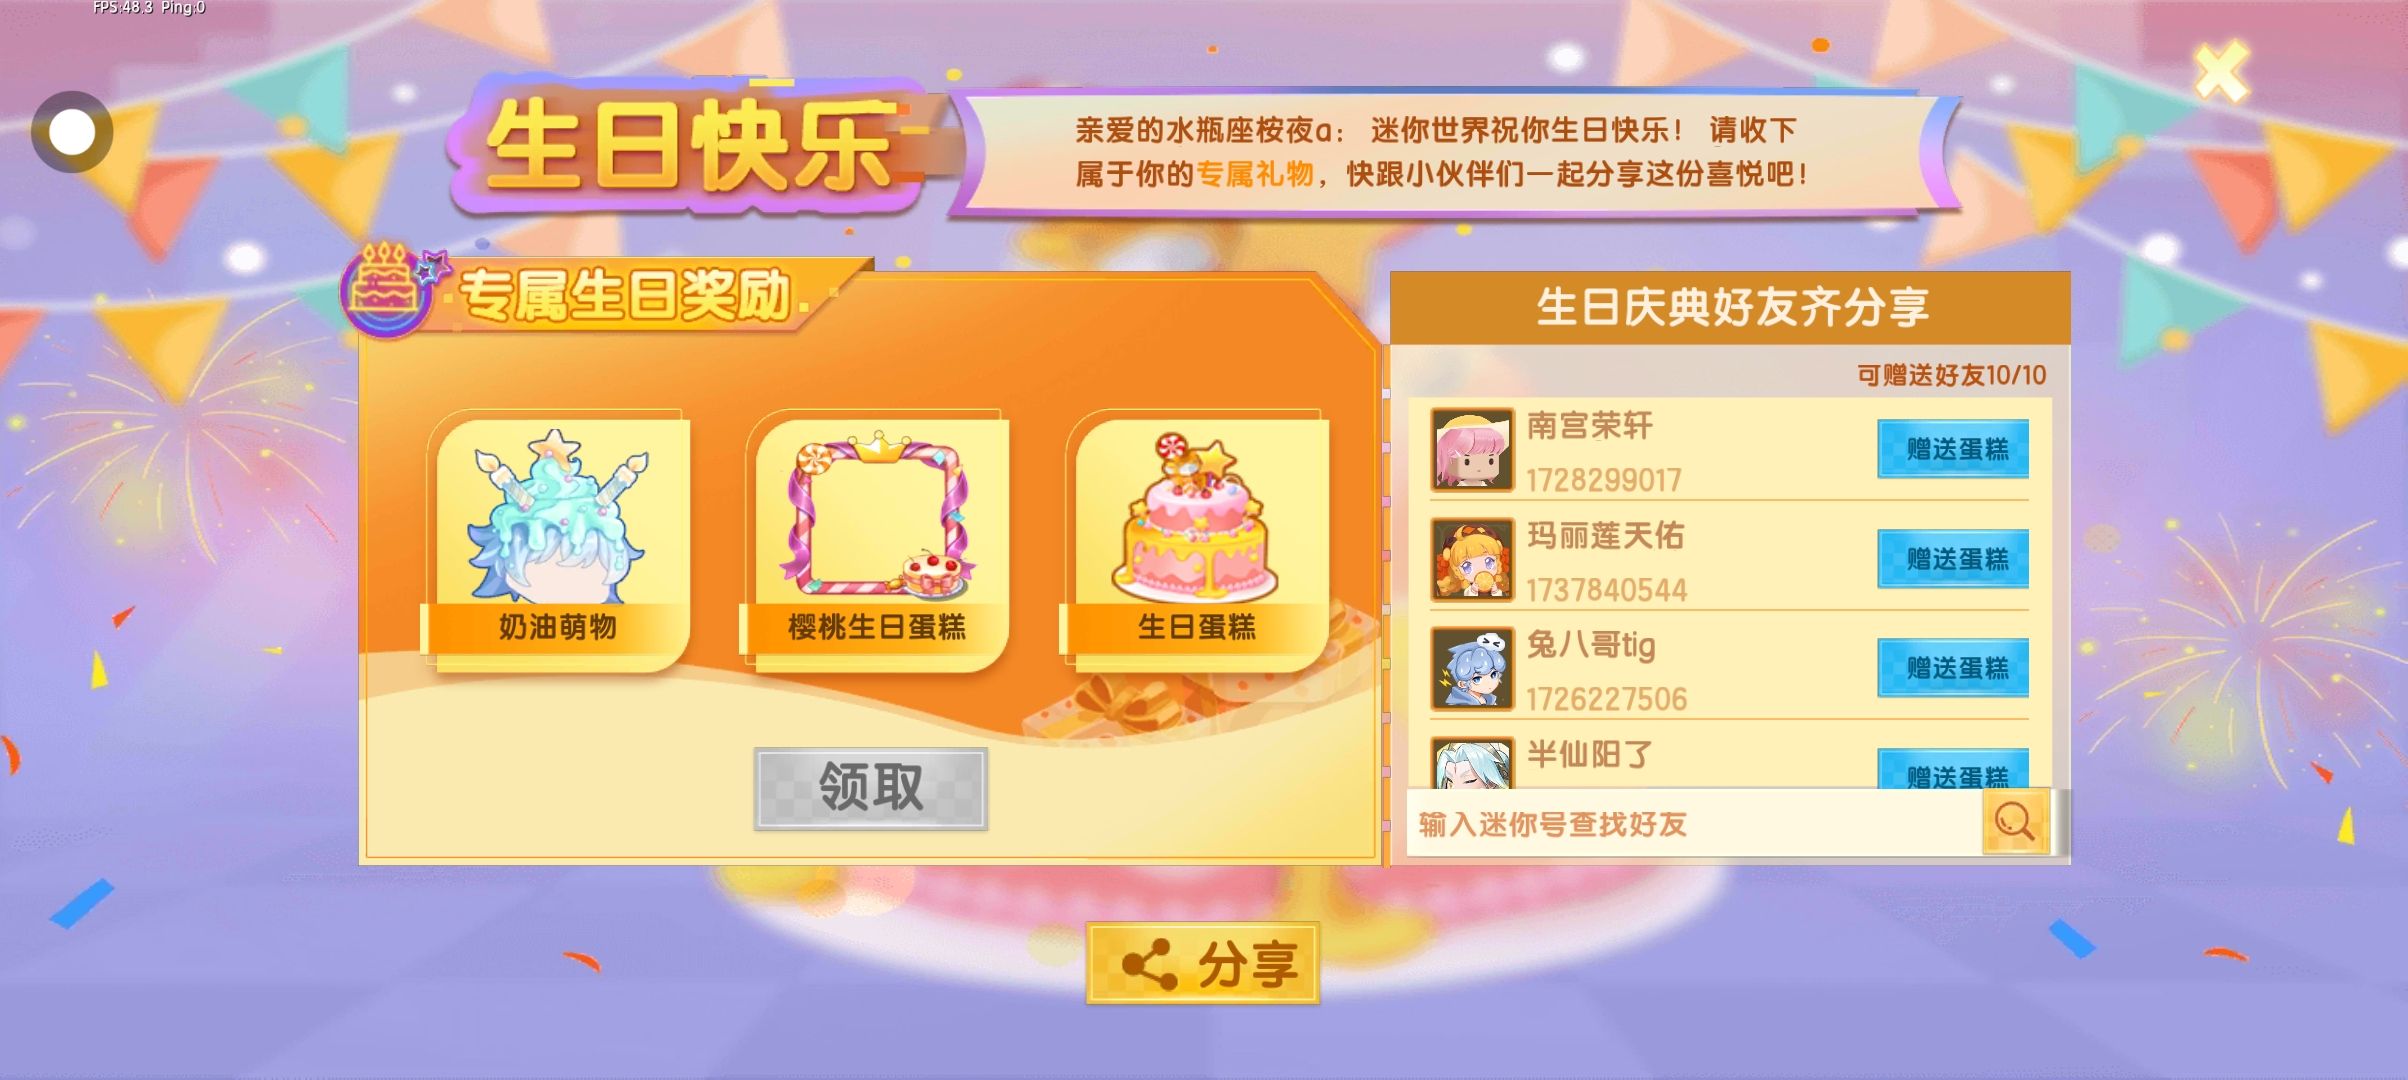Click the 专属礼物 highlighted text in banner
The width and height of the screenshot is (2408, 1080).
pos(1254,174)
